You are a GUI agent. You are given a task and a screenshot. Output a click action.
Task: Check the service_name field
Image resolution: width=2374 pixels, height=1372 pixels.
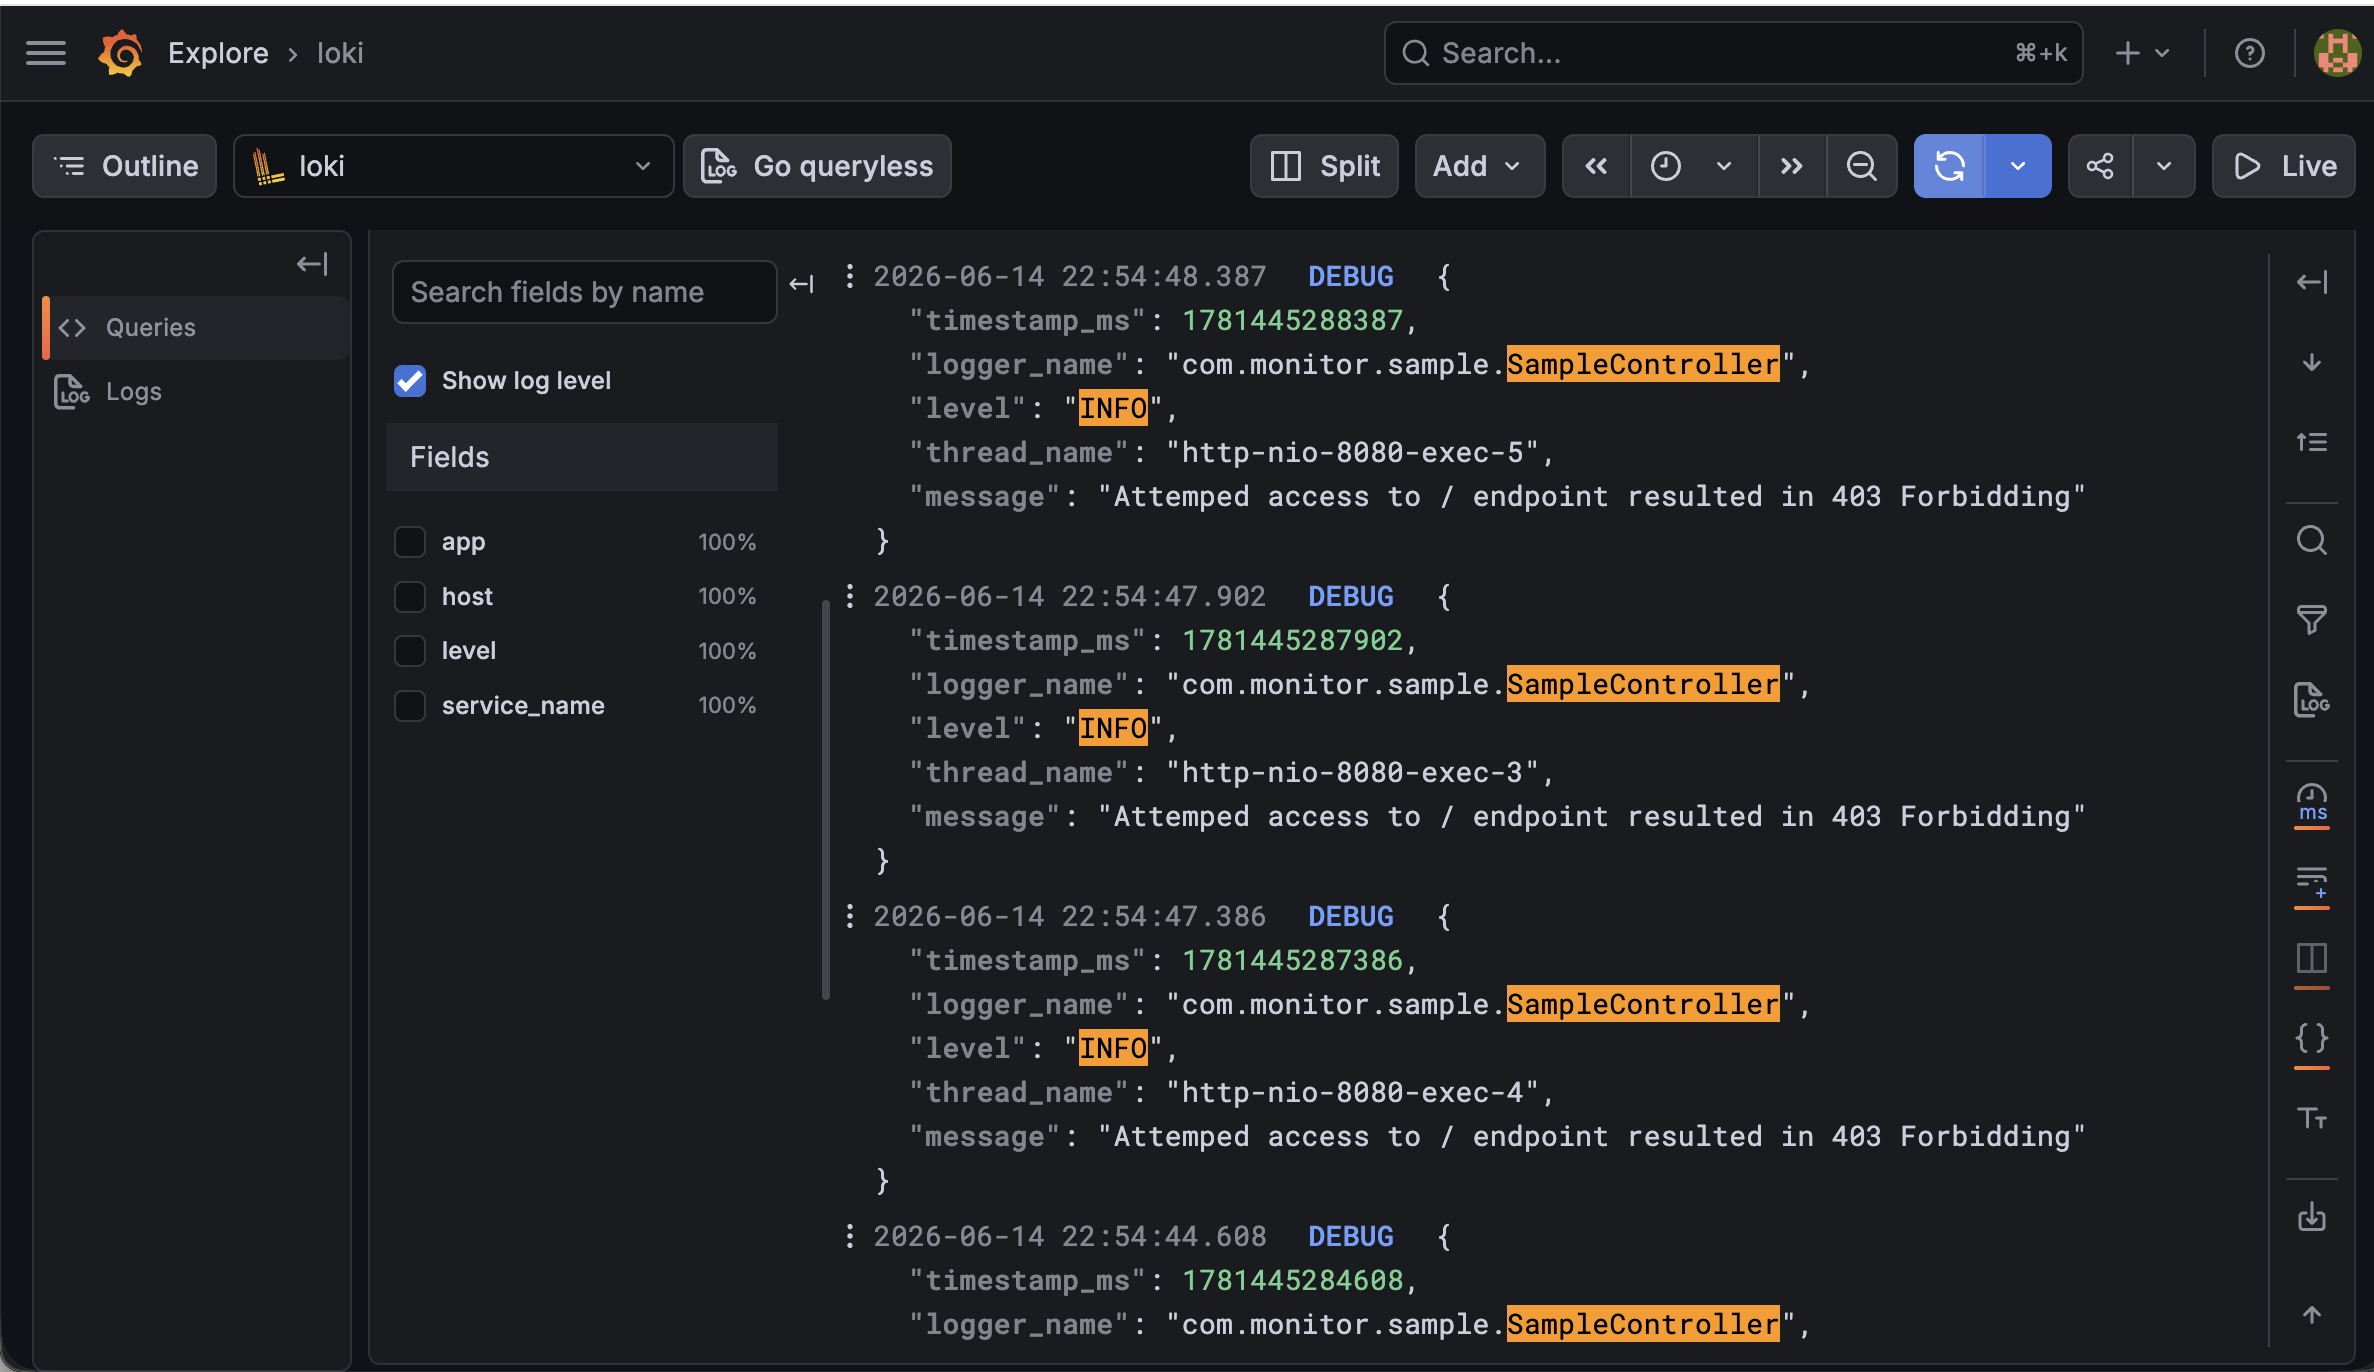click(x=410, y=706)
